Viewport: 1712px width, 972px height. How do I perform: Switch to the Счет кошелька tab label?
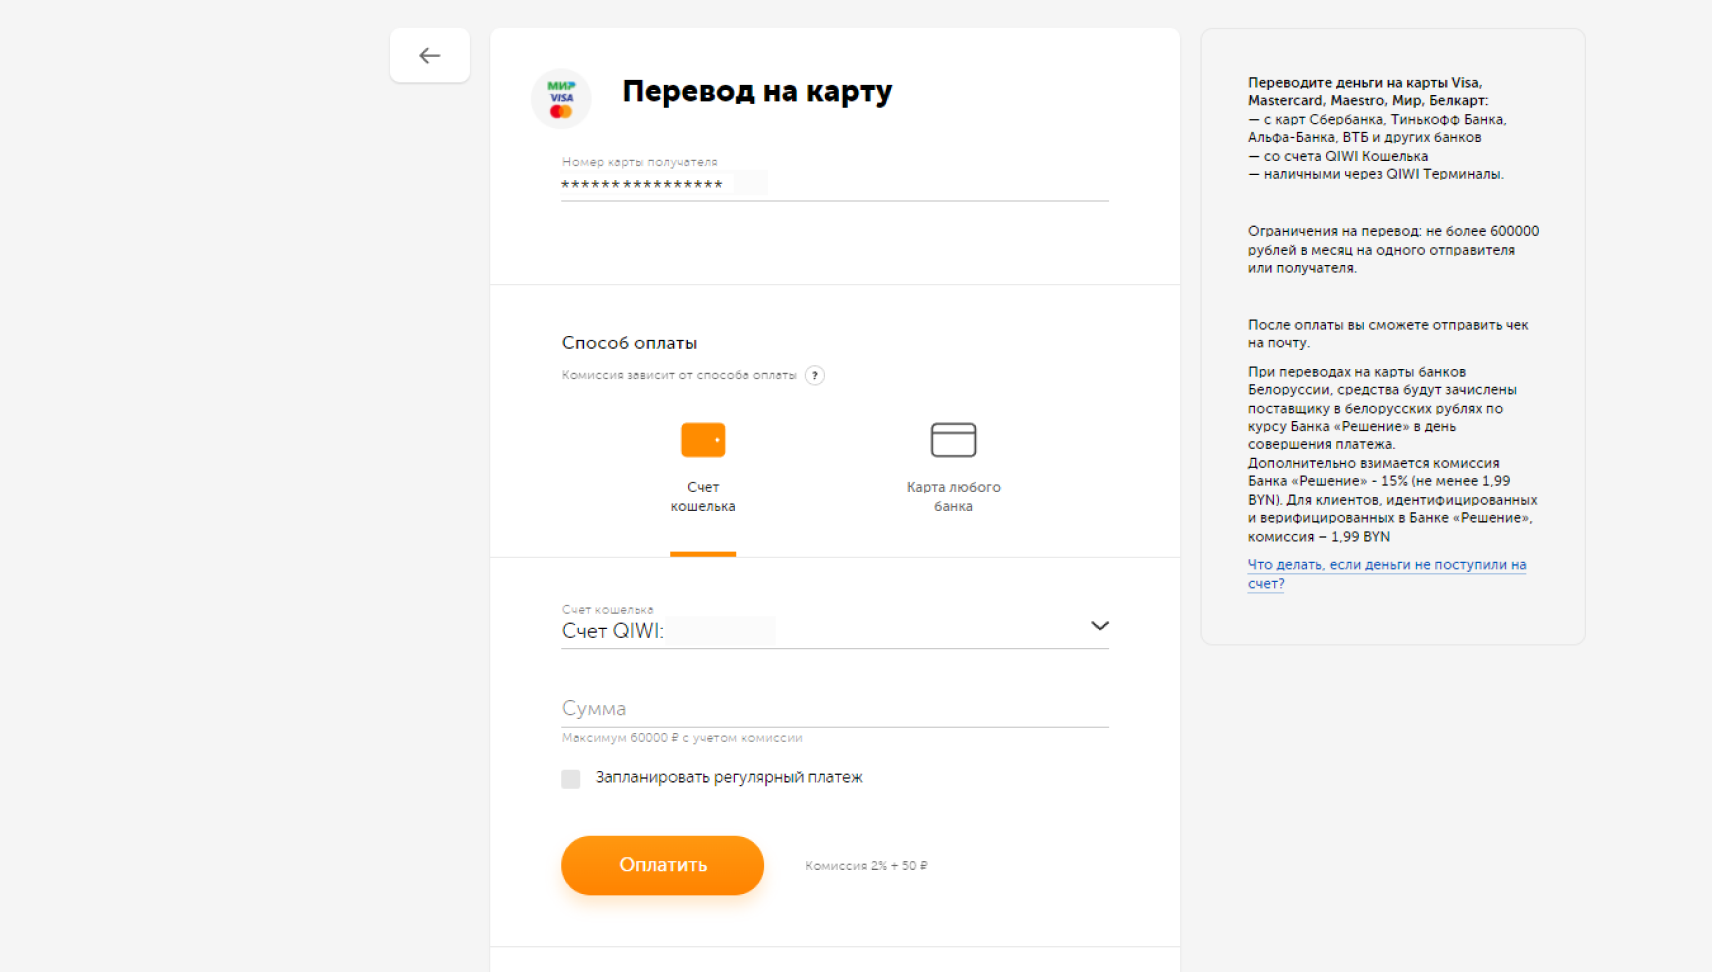pyautogui.click(x=703, y=497)
